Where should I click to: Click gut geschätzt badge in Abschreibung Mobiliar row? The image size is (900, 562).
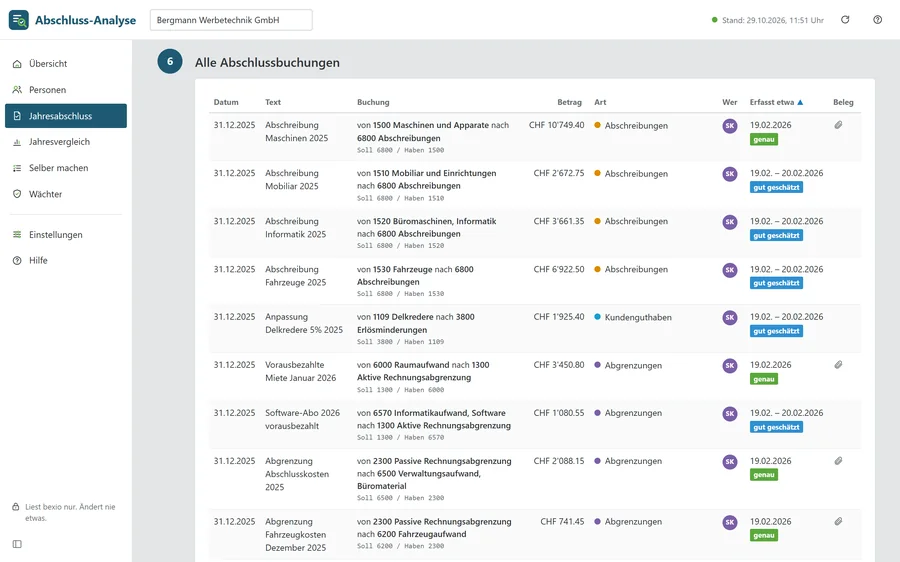pyautogui.click(x=776, y=187)
